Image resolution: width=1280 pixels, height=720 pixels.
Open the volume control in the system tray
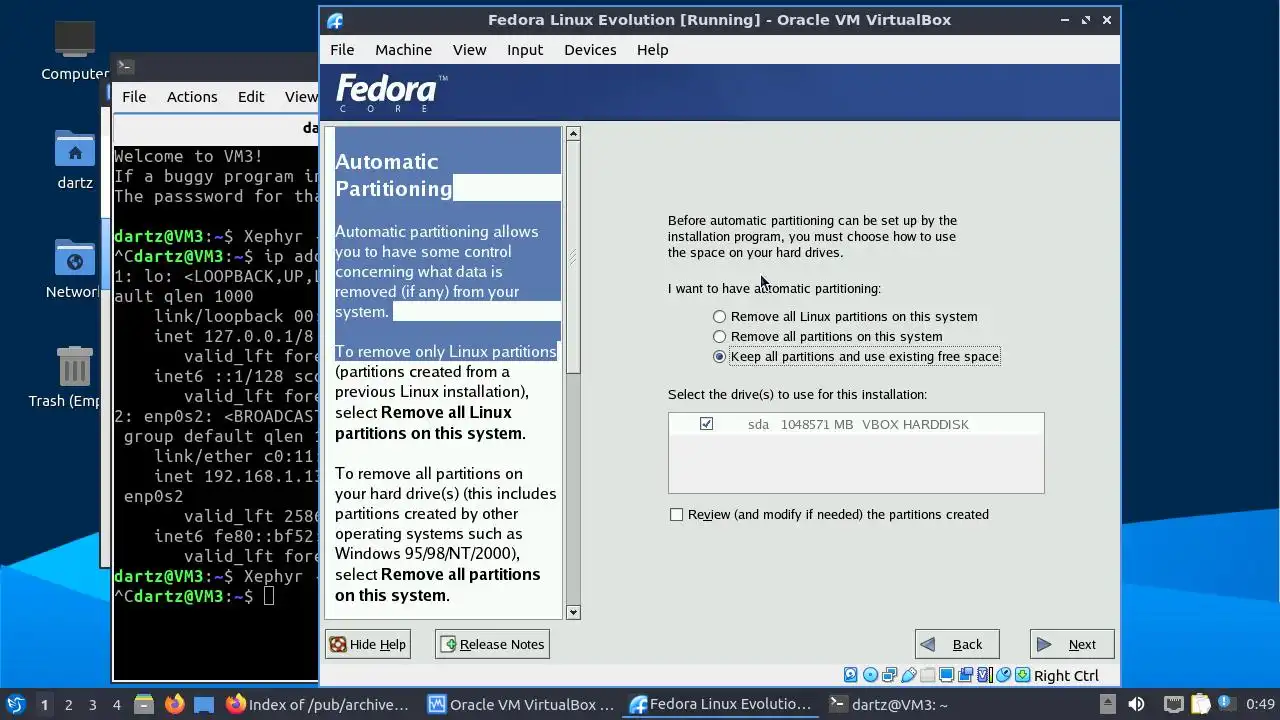[1136, 704]
